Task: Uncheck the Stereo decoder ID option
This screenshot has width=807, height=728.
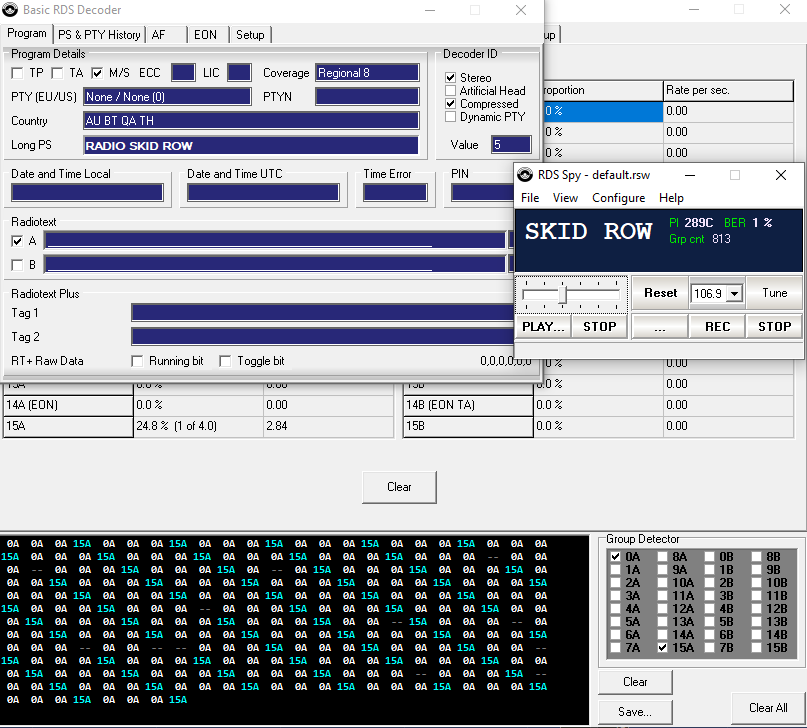Action: pyautogui.click(x=451, y=78)
